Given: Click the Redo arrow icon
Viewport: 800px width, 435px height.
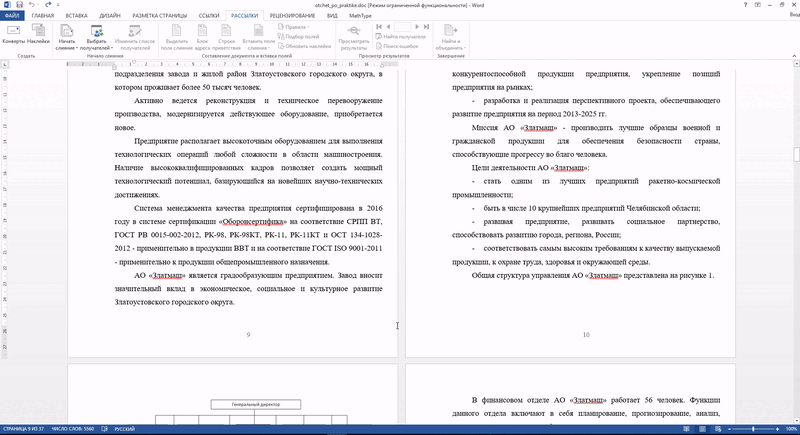Looking at the screenshot, I should click(x=48, y=5).
